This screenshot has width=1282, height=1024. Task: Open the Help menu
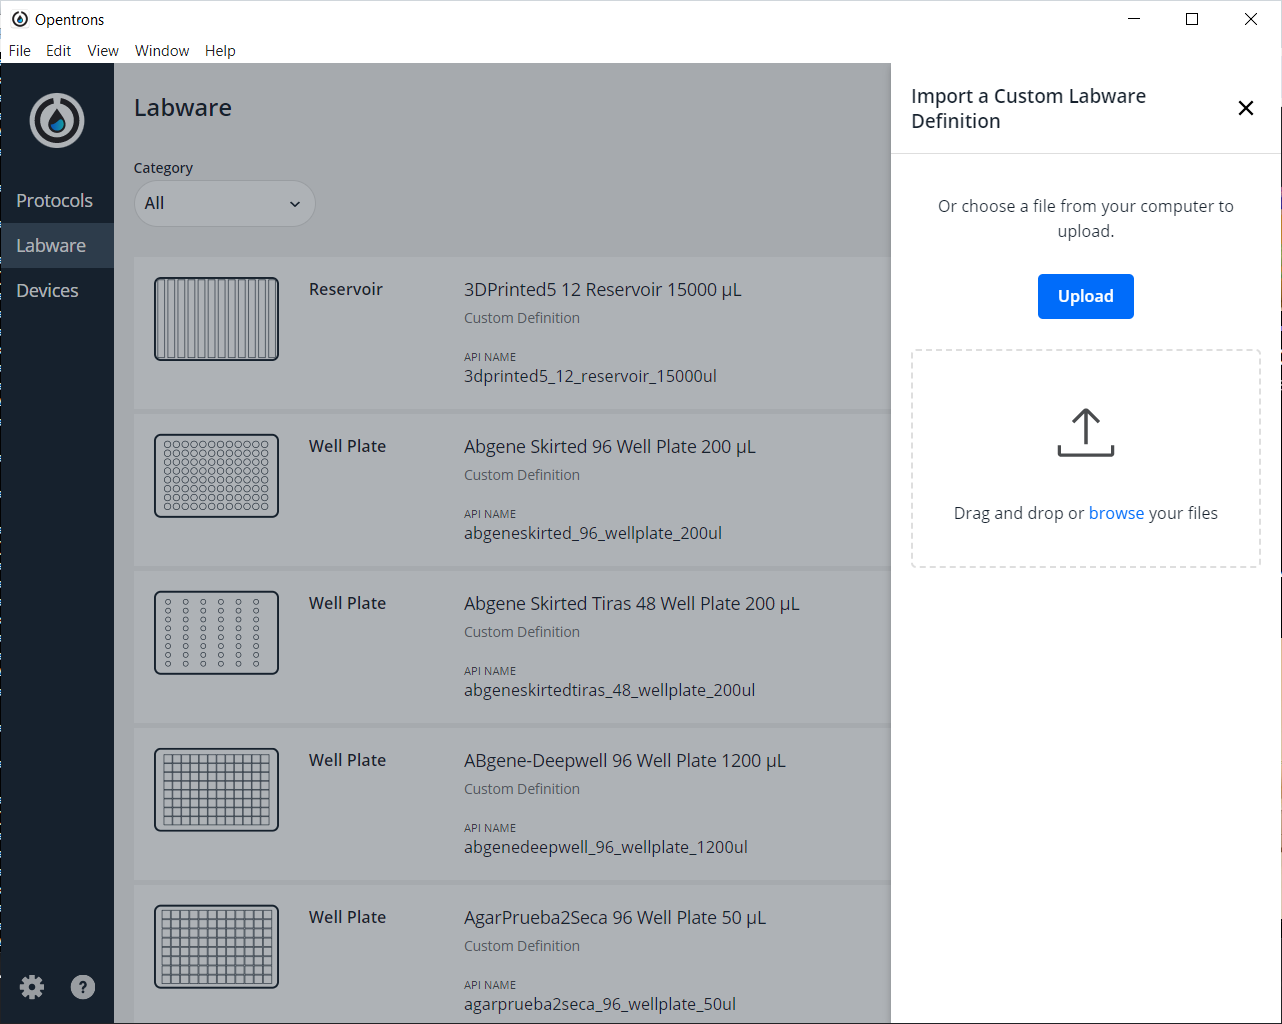click(220, 51)
